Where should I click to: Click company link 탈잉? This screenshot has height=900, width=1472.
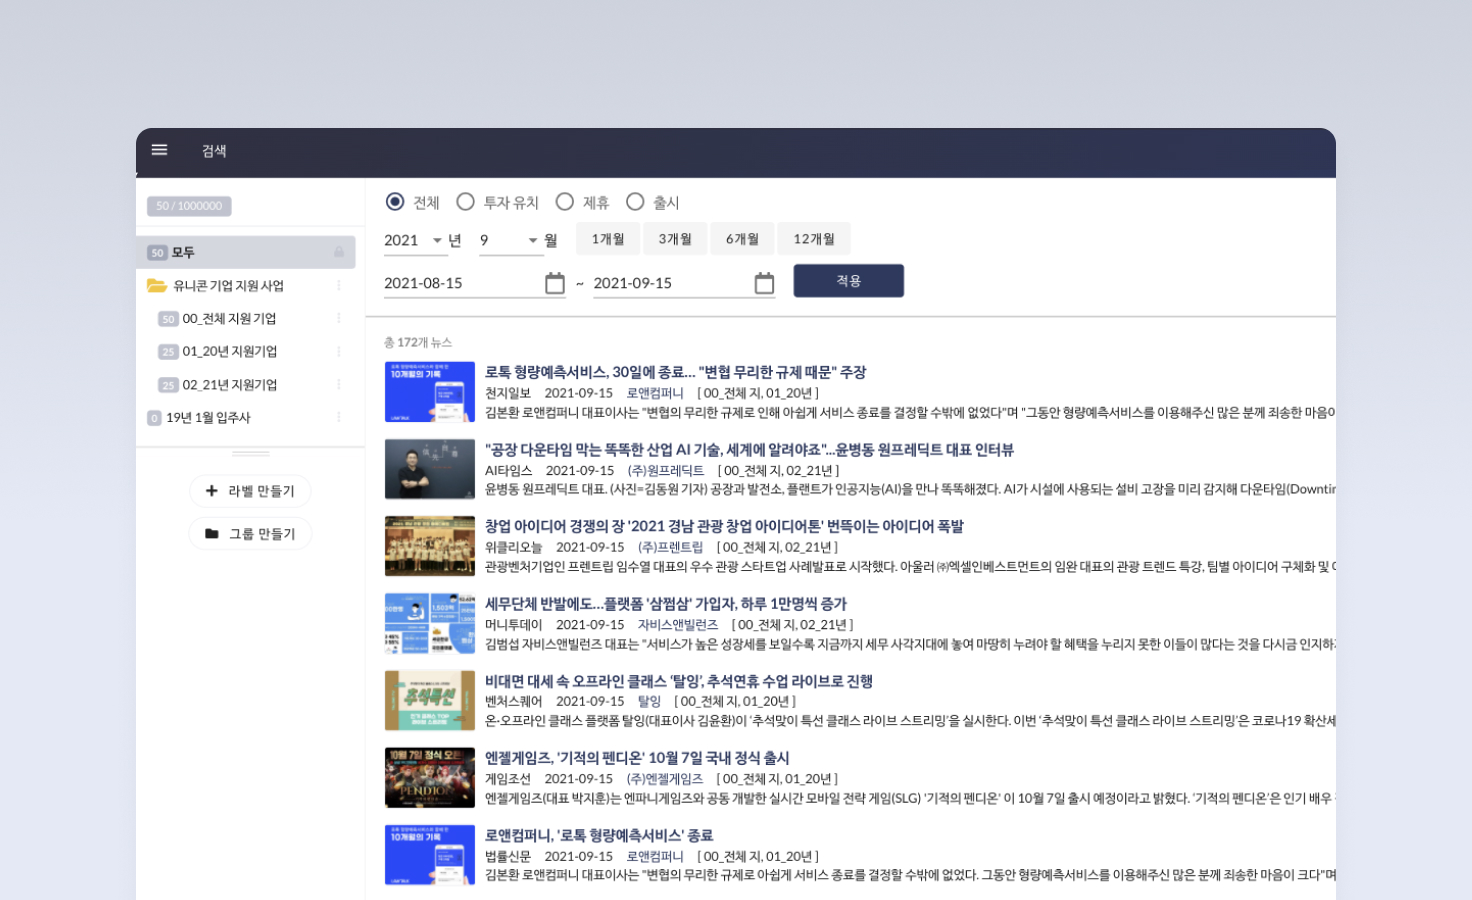tap(649, 702)
